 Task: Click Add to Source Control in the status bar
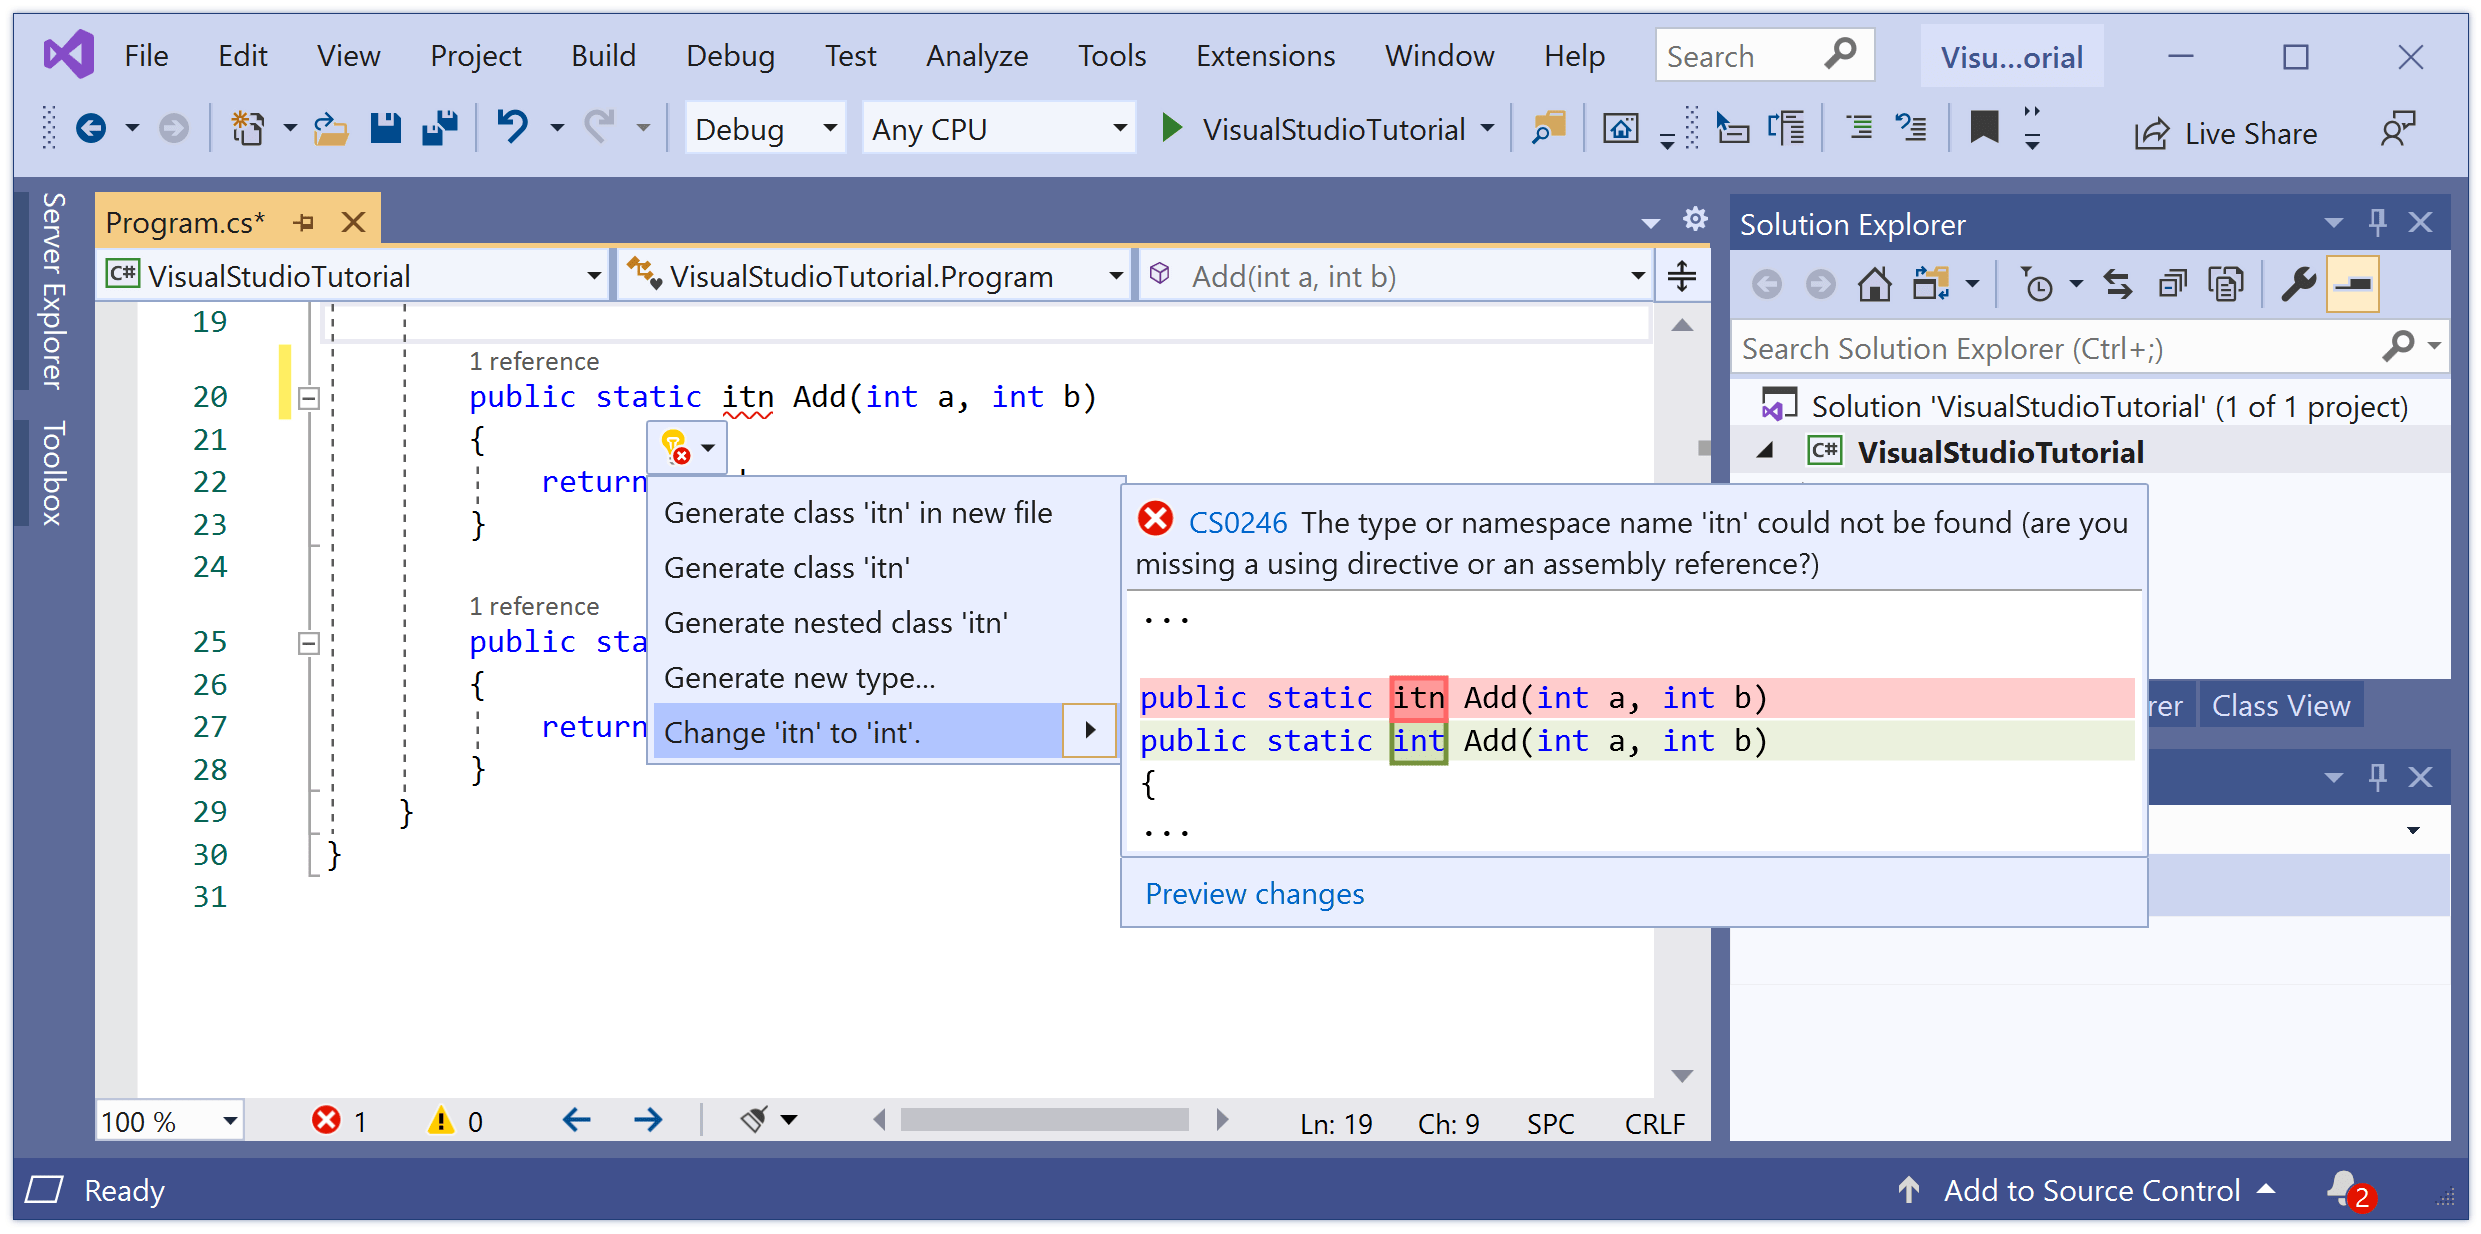pos(2090,1189)
